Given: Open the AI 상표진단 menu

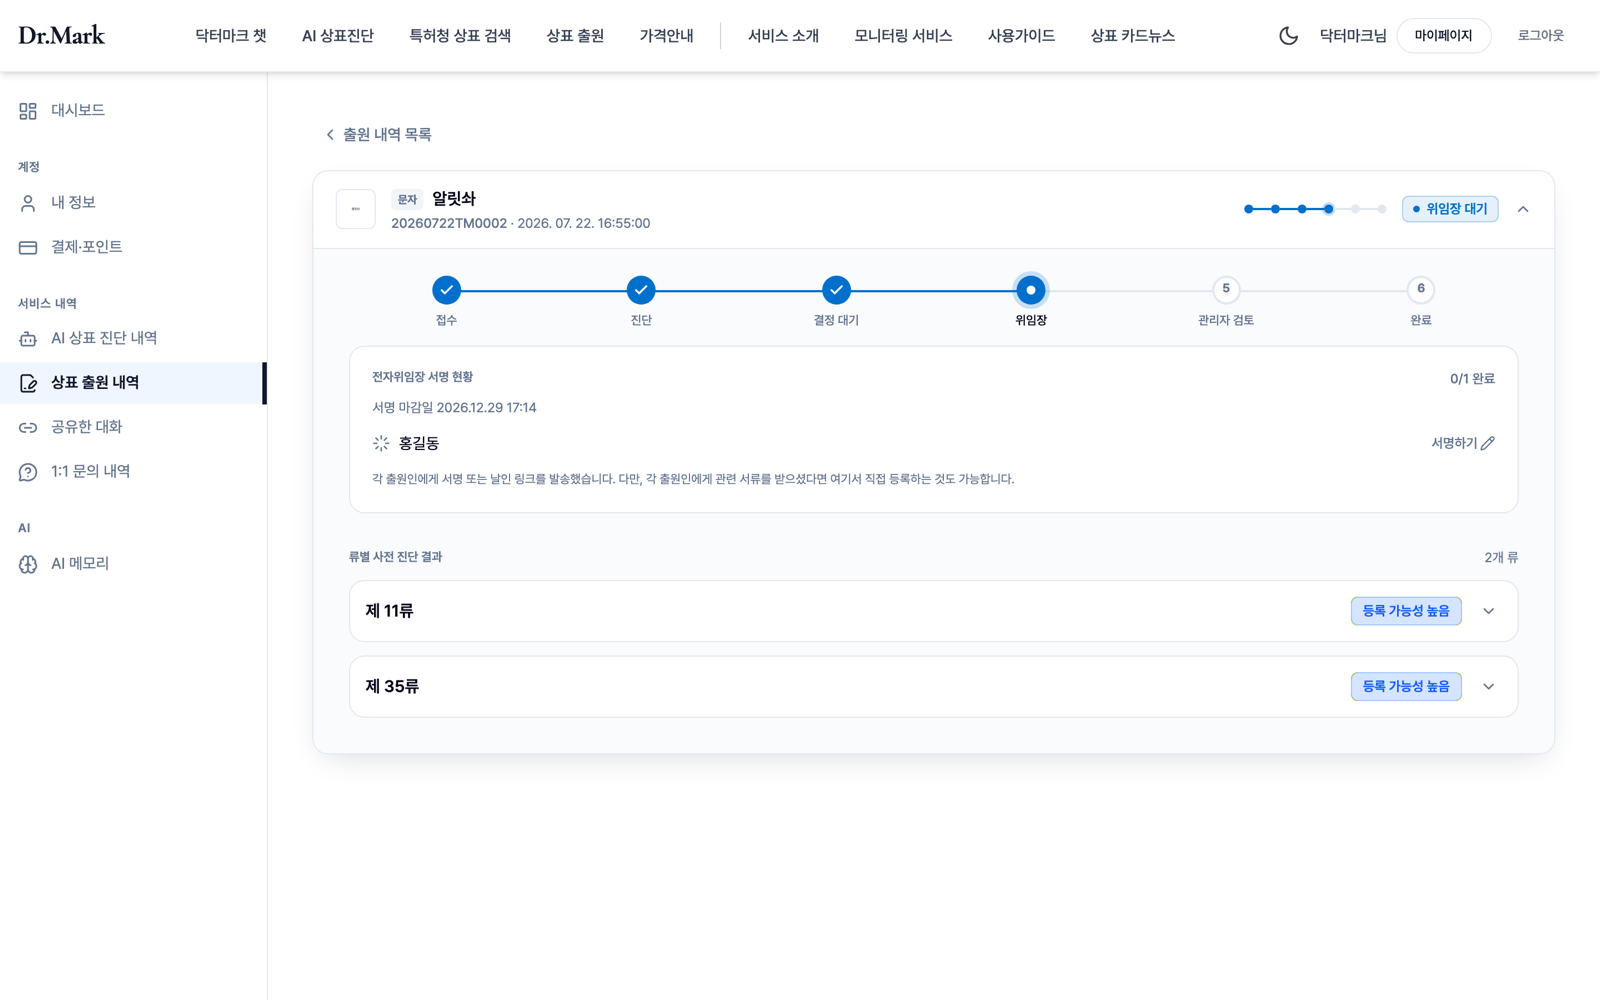Looking at the screenshot, I should pyautogui.click(x=338, y=35).
